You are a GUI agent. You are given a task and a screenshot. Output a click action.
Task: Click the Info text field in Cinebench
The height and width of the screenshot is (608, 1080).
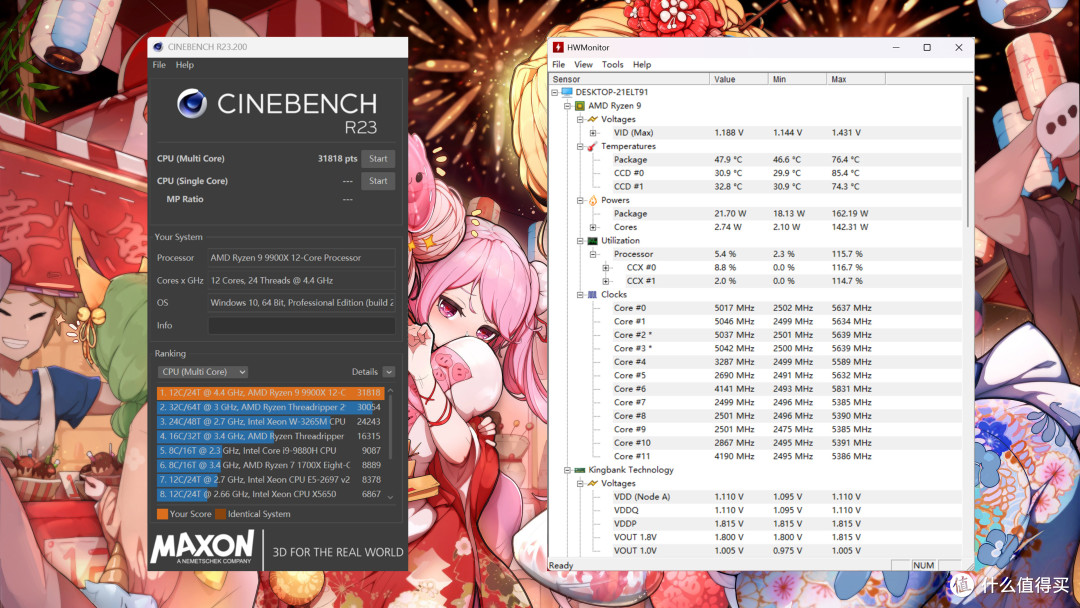[x=302, y=326]
